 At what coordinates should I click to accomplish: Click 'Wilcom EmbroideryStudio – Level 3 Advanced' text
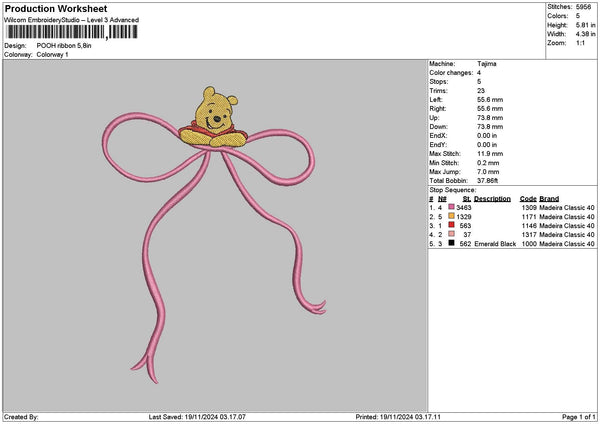coord(71,20)
